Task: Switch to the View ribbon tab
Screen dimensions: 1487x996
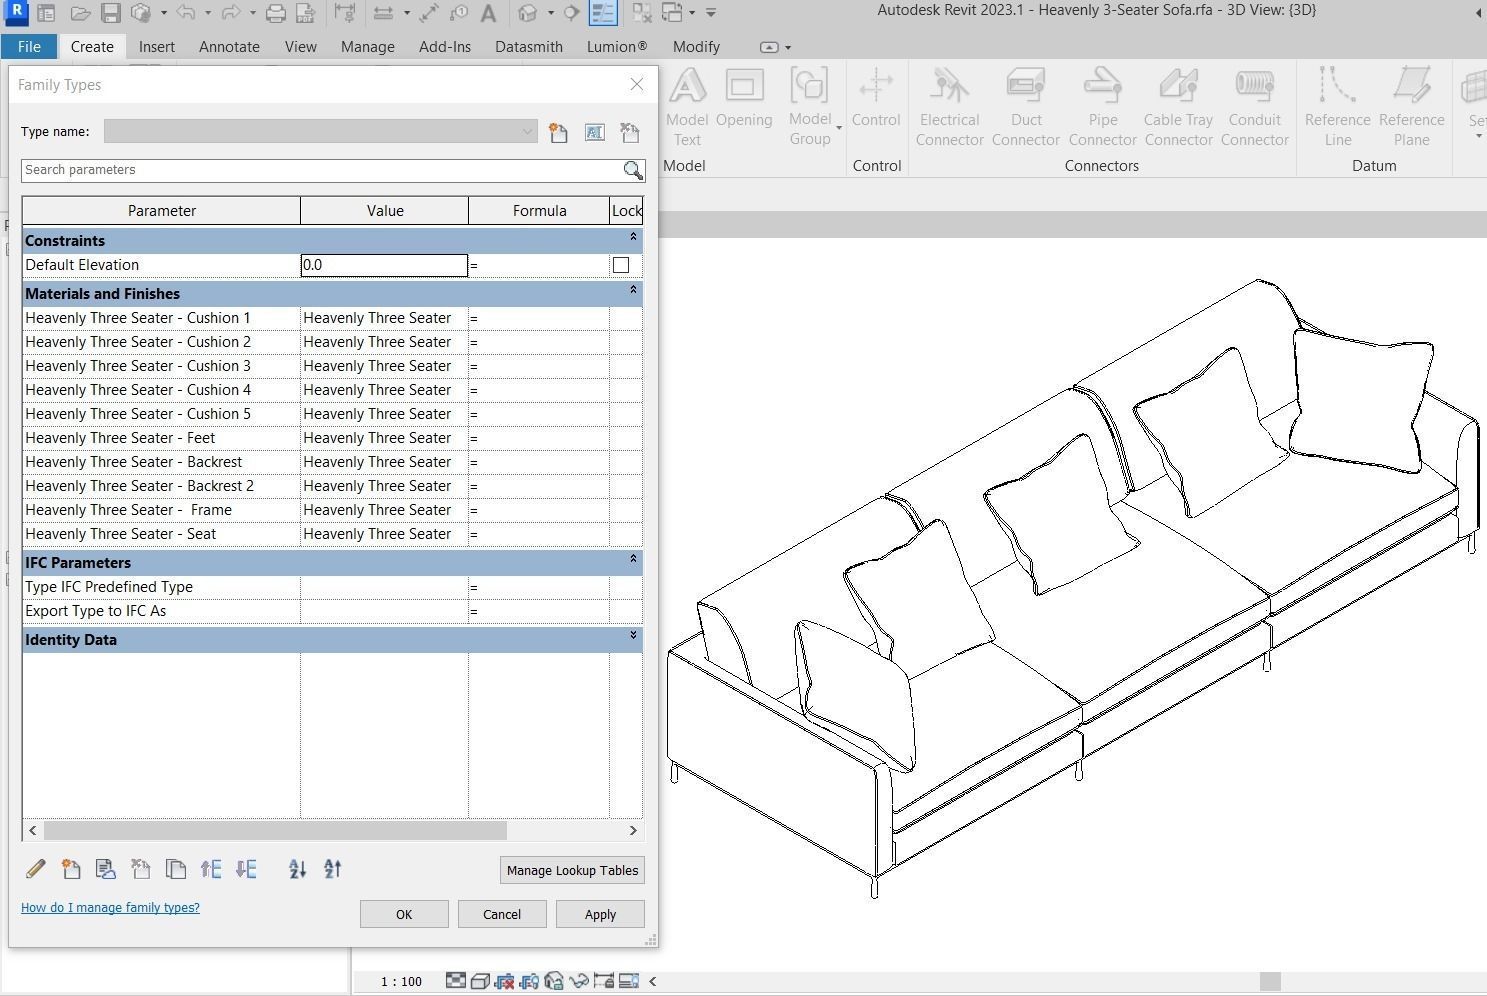Action: tap(300, 47)
